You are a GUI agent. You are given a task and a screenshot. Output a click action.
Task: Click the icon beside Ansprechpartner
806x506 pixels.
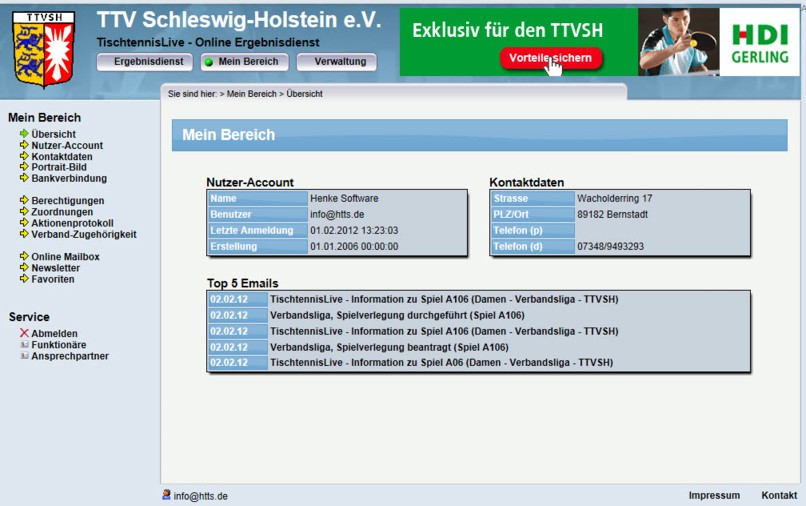pos(24,356)
